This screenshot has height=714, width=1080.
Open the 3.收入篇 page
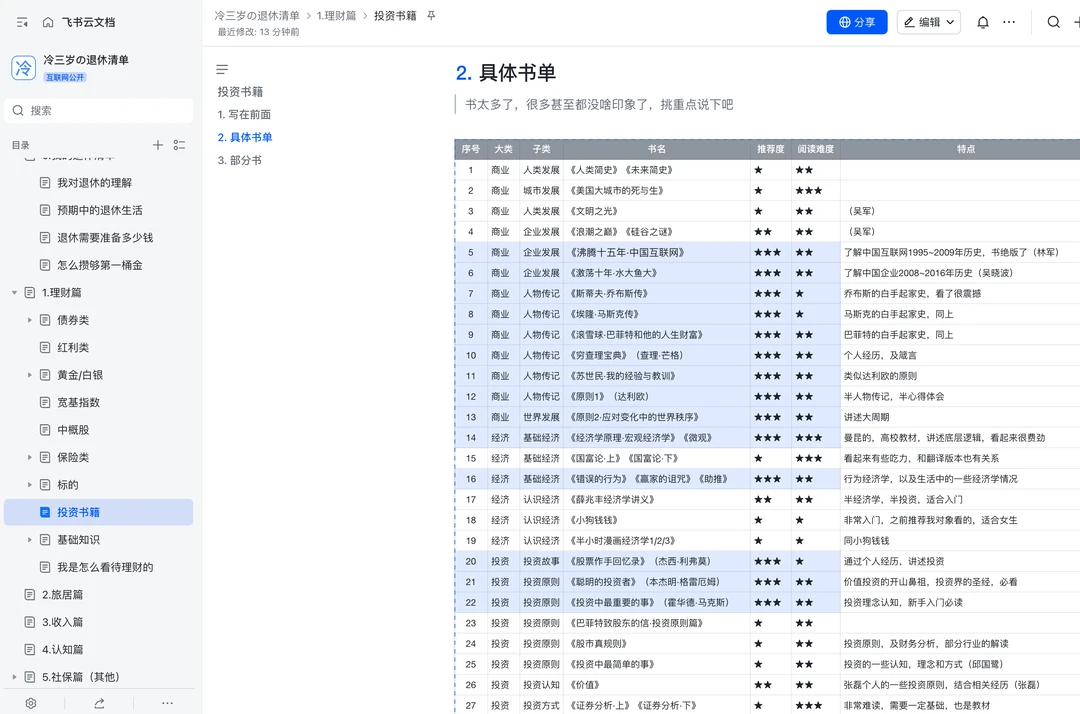62,622
